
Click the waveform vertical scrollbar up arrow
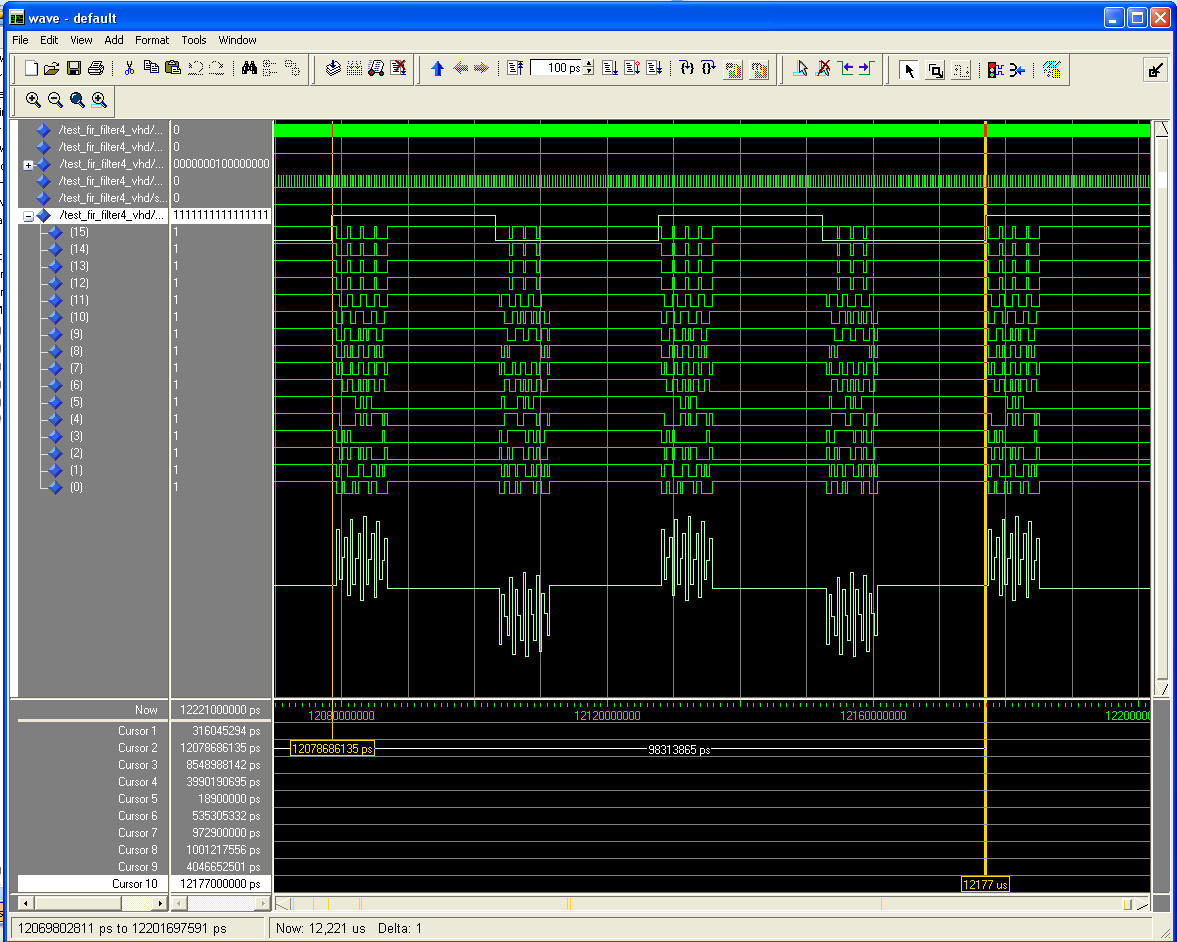click(1161, 128)
